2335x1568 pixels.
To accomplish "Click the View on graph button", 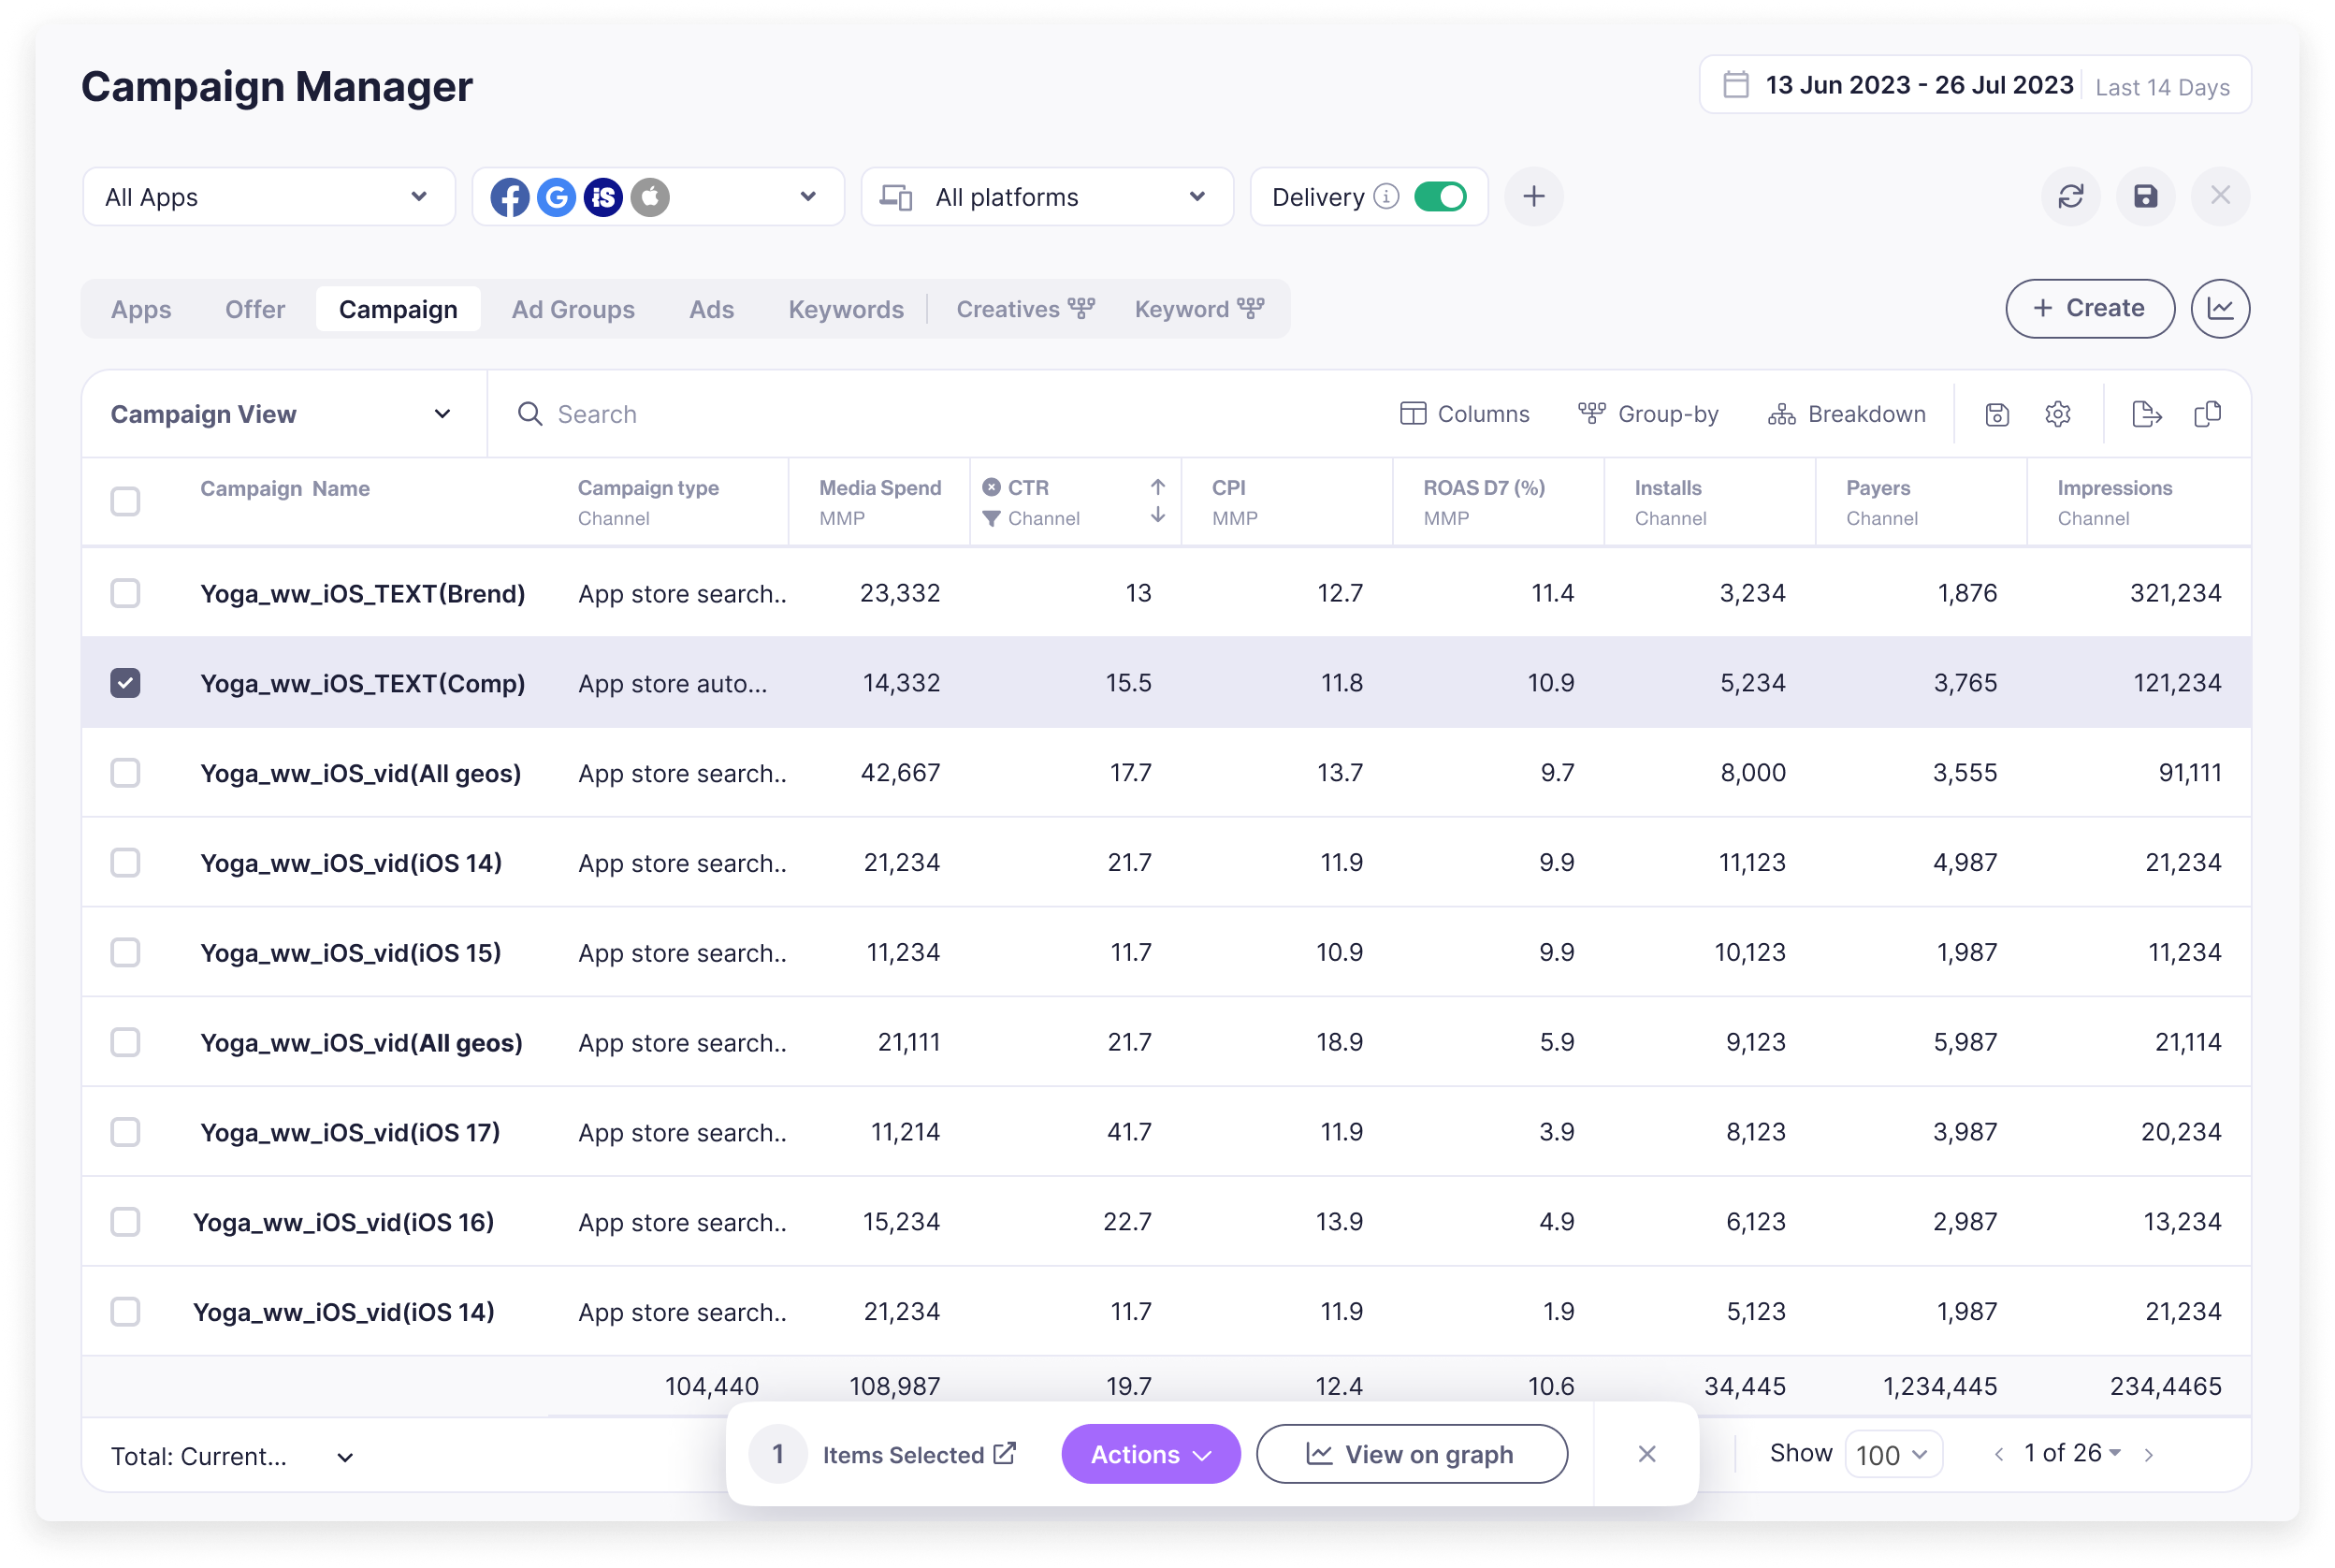I will click(1411, 1454).
